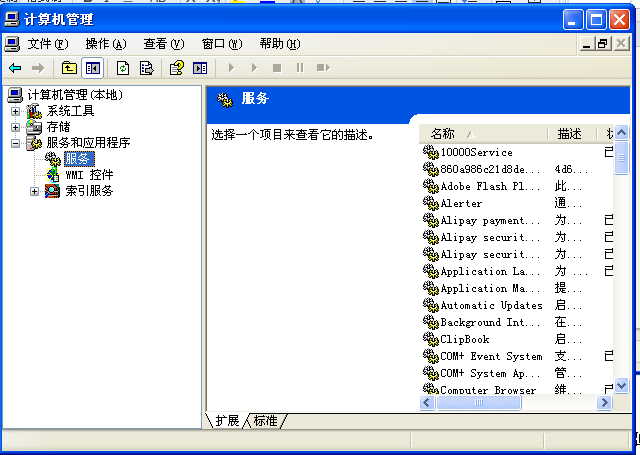The height and width of the screenshot is (455, 640).
Task: Click gear icon next to Alerter
Action: click(x=431, y=203)
